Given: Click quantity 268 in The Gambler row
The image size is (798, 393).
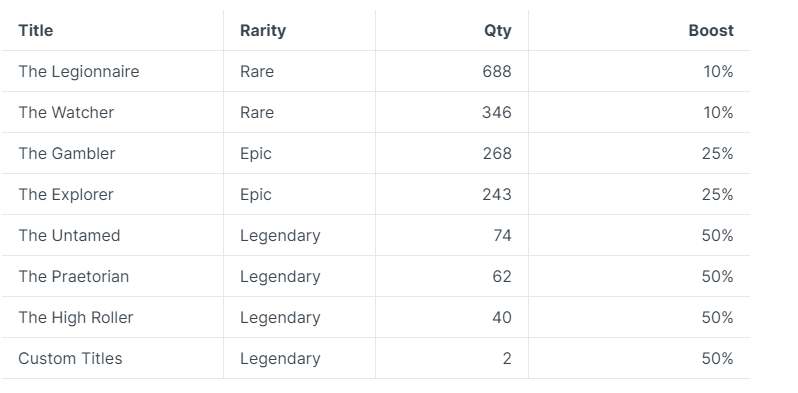Looking at the screenshot, I should (x=497, y=153).
